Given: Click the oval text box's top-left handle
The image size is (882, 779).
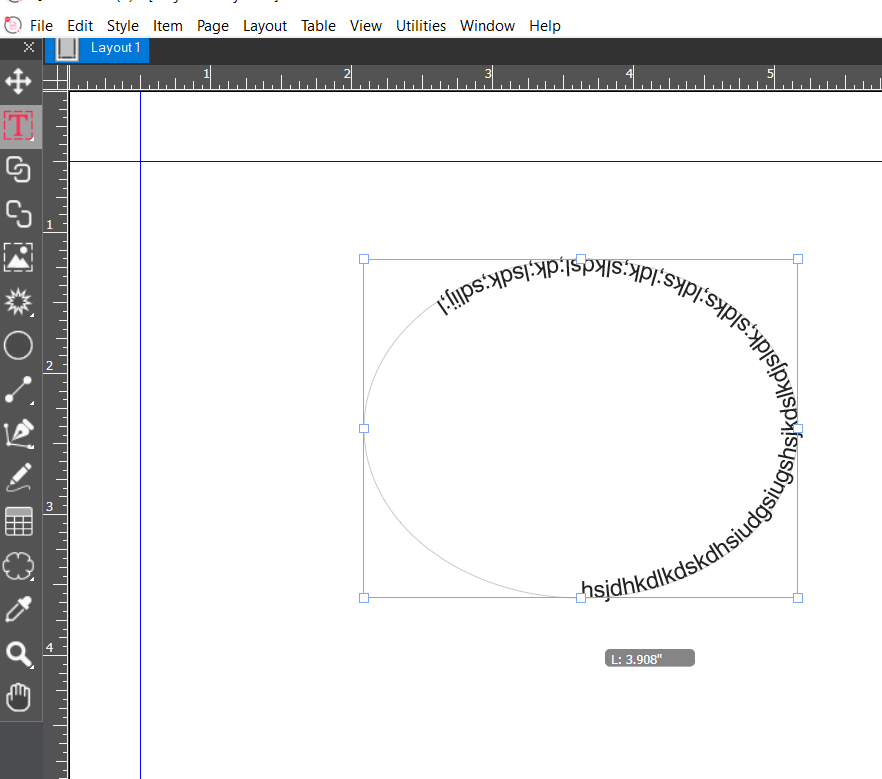Looking at the screenshot, I should (364, 259).
